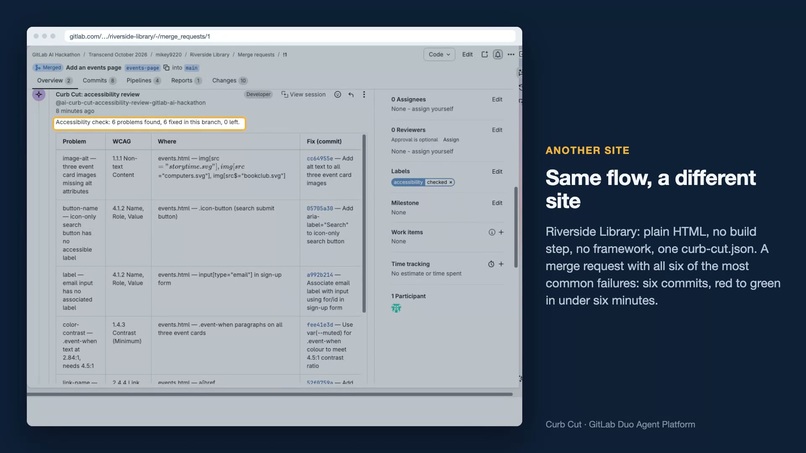Click the mikey9220 breadcrumb

(x=169, y=55)
